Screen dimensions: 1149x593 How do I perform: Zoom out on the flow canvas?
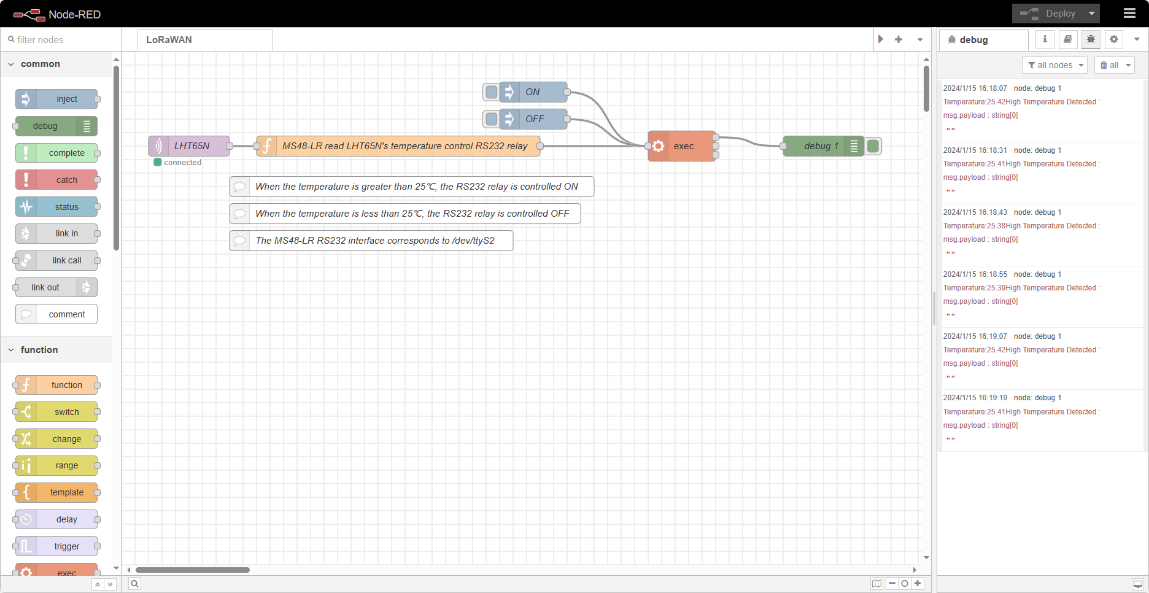click(893, 583)
